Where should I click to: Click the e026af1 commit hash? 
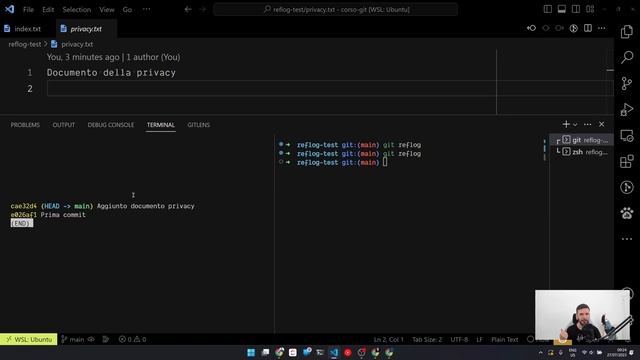[23, 215]
